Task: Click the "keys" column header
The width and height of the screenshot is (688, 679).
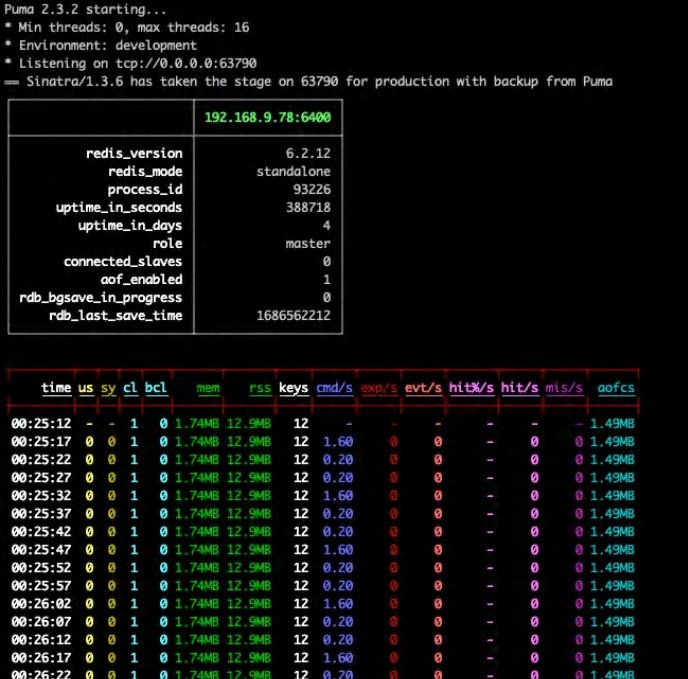Action: coord(293,387)
